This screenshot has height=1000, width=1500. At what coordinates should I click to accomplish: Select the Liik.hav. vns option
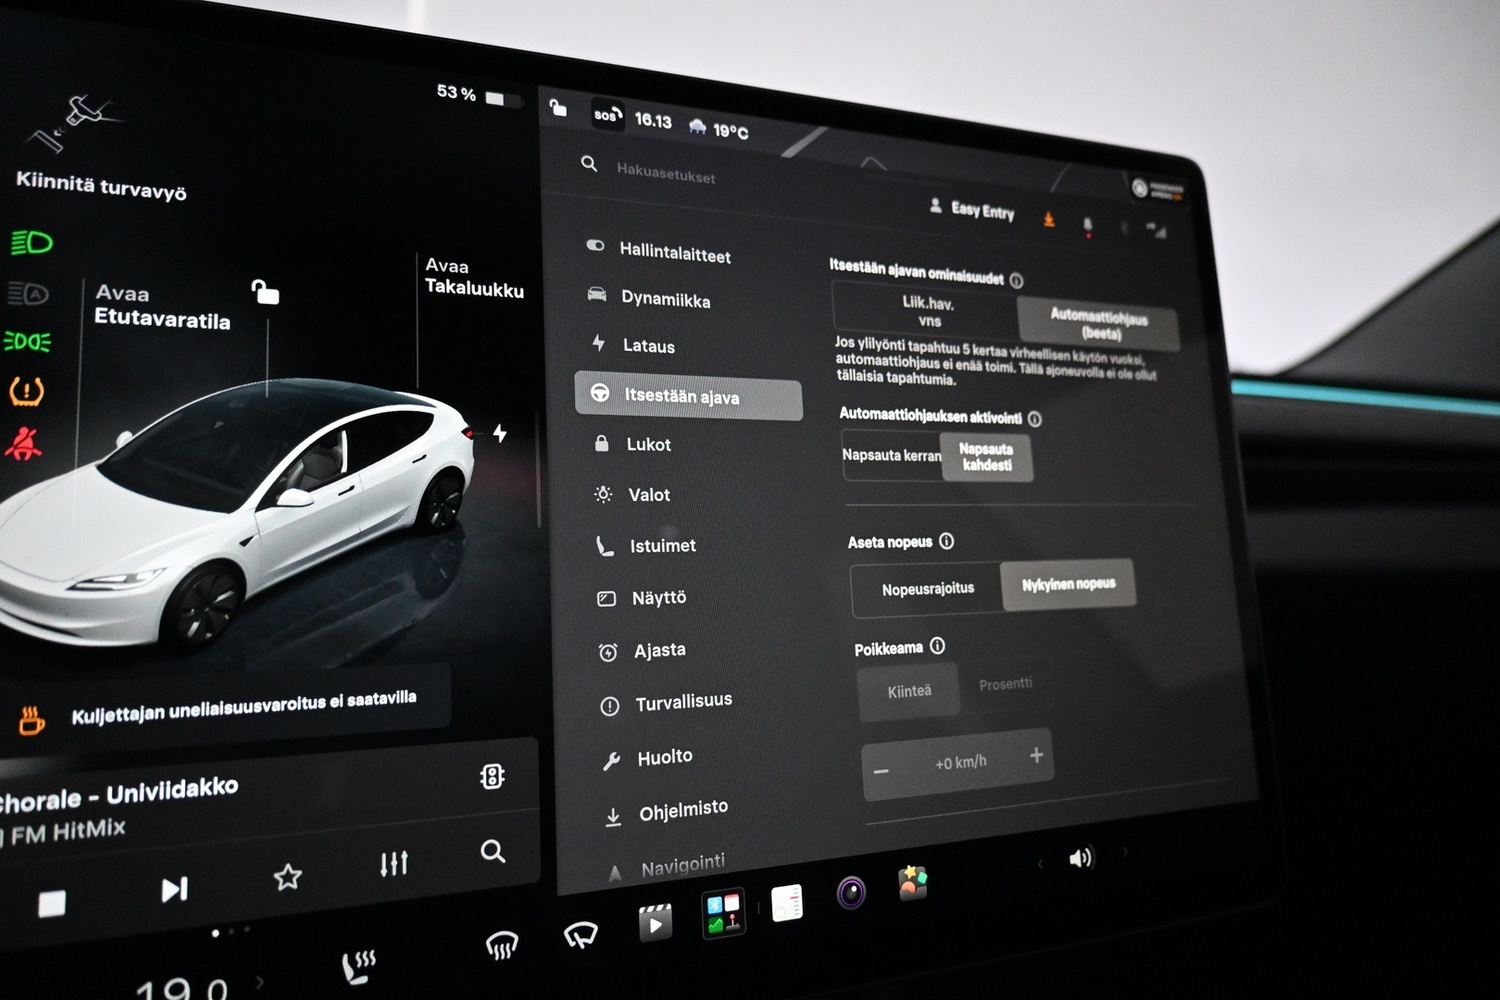pos(925,310)
